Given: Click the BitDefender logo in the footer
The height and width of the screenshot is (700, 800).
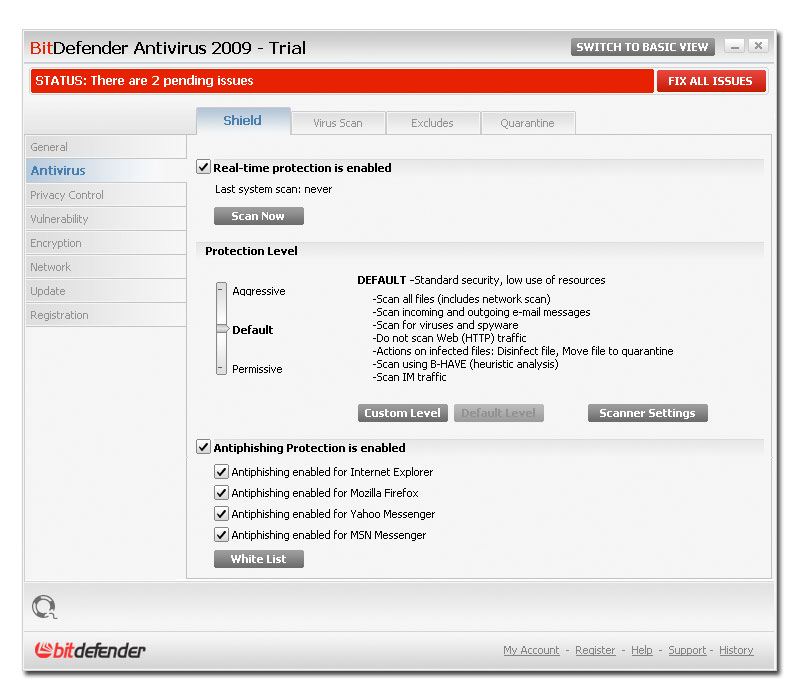Looking at the screenshot, I should click(88, 650).
